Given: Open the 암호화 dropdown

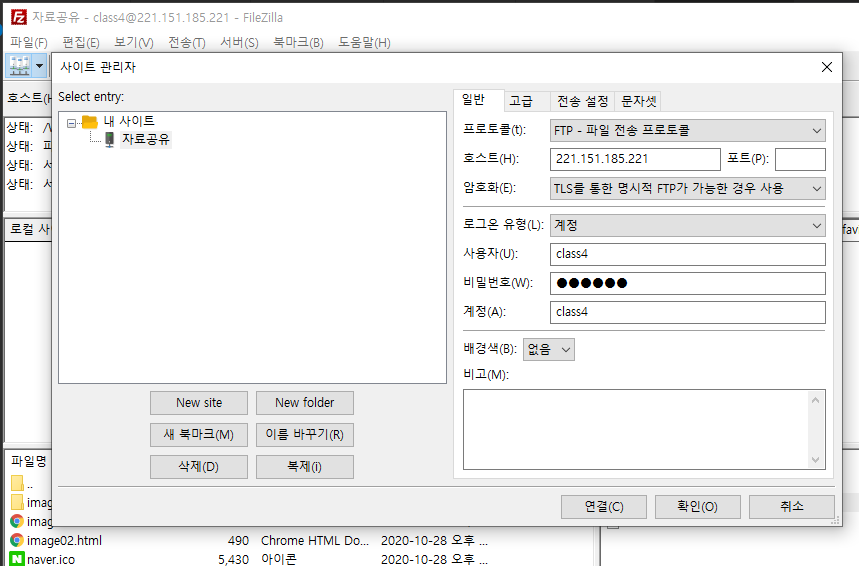Looking at the screenshot, I should [688, 188].
